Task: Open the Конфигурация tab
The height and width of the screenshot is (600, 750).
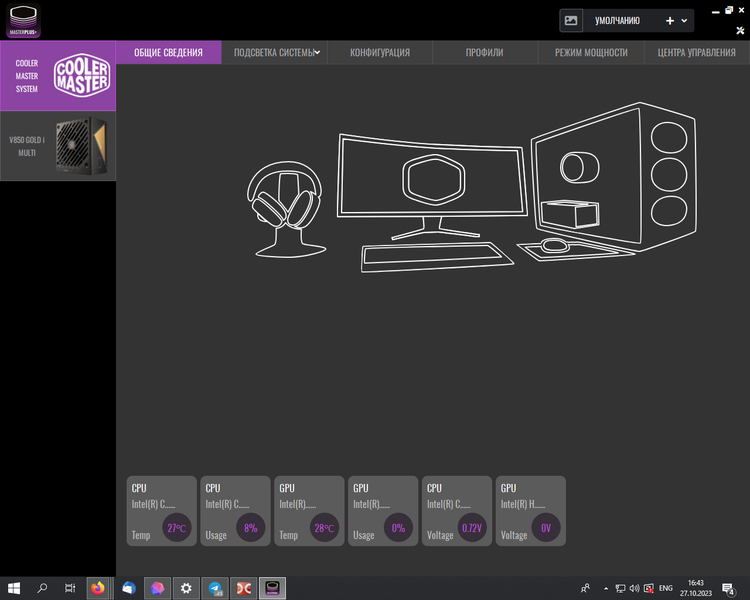Action: coord(380,52)
